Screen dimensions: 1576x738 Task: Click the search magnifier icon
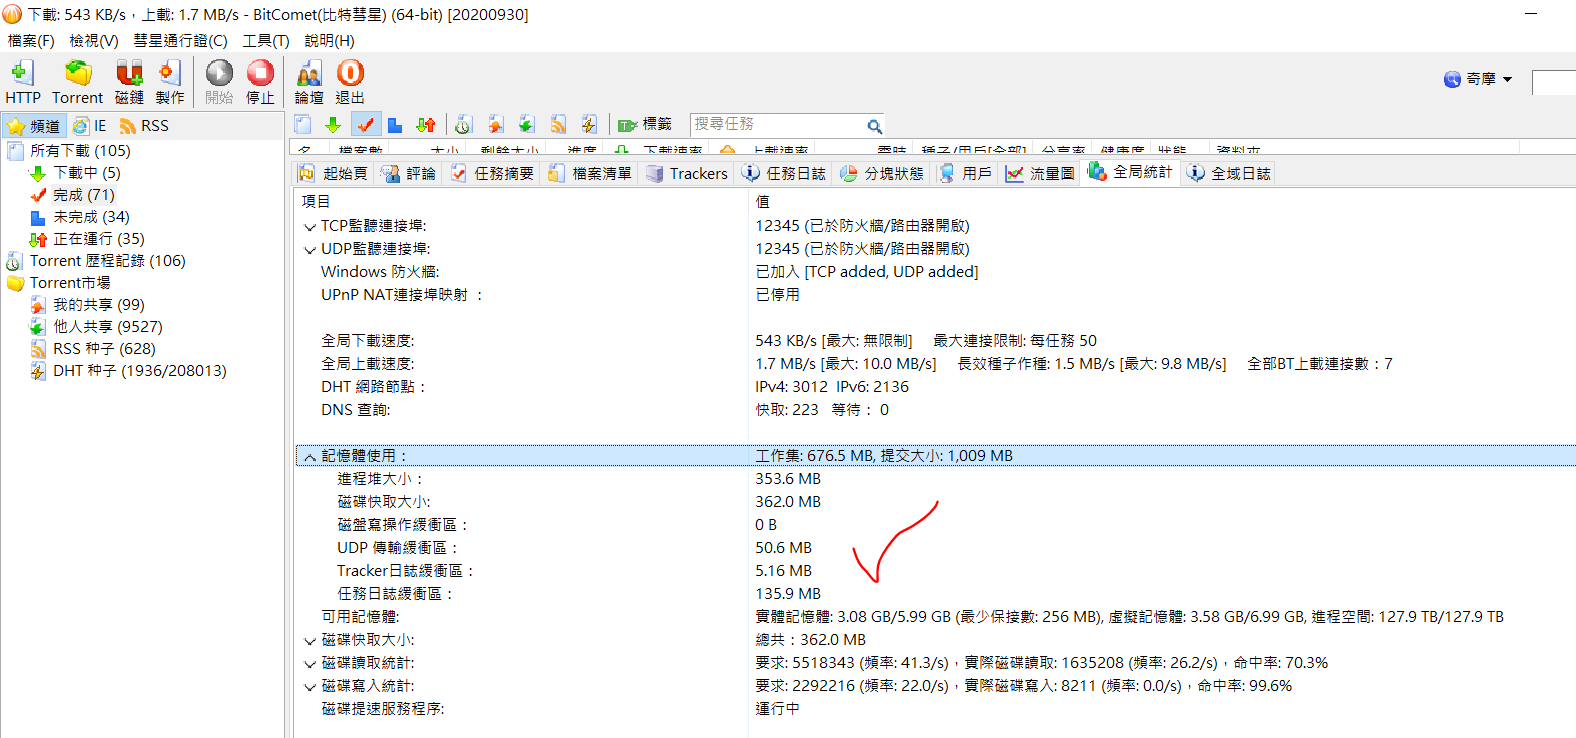point(874,126)
